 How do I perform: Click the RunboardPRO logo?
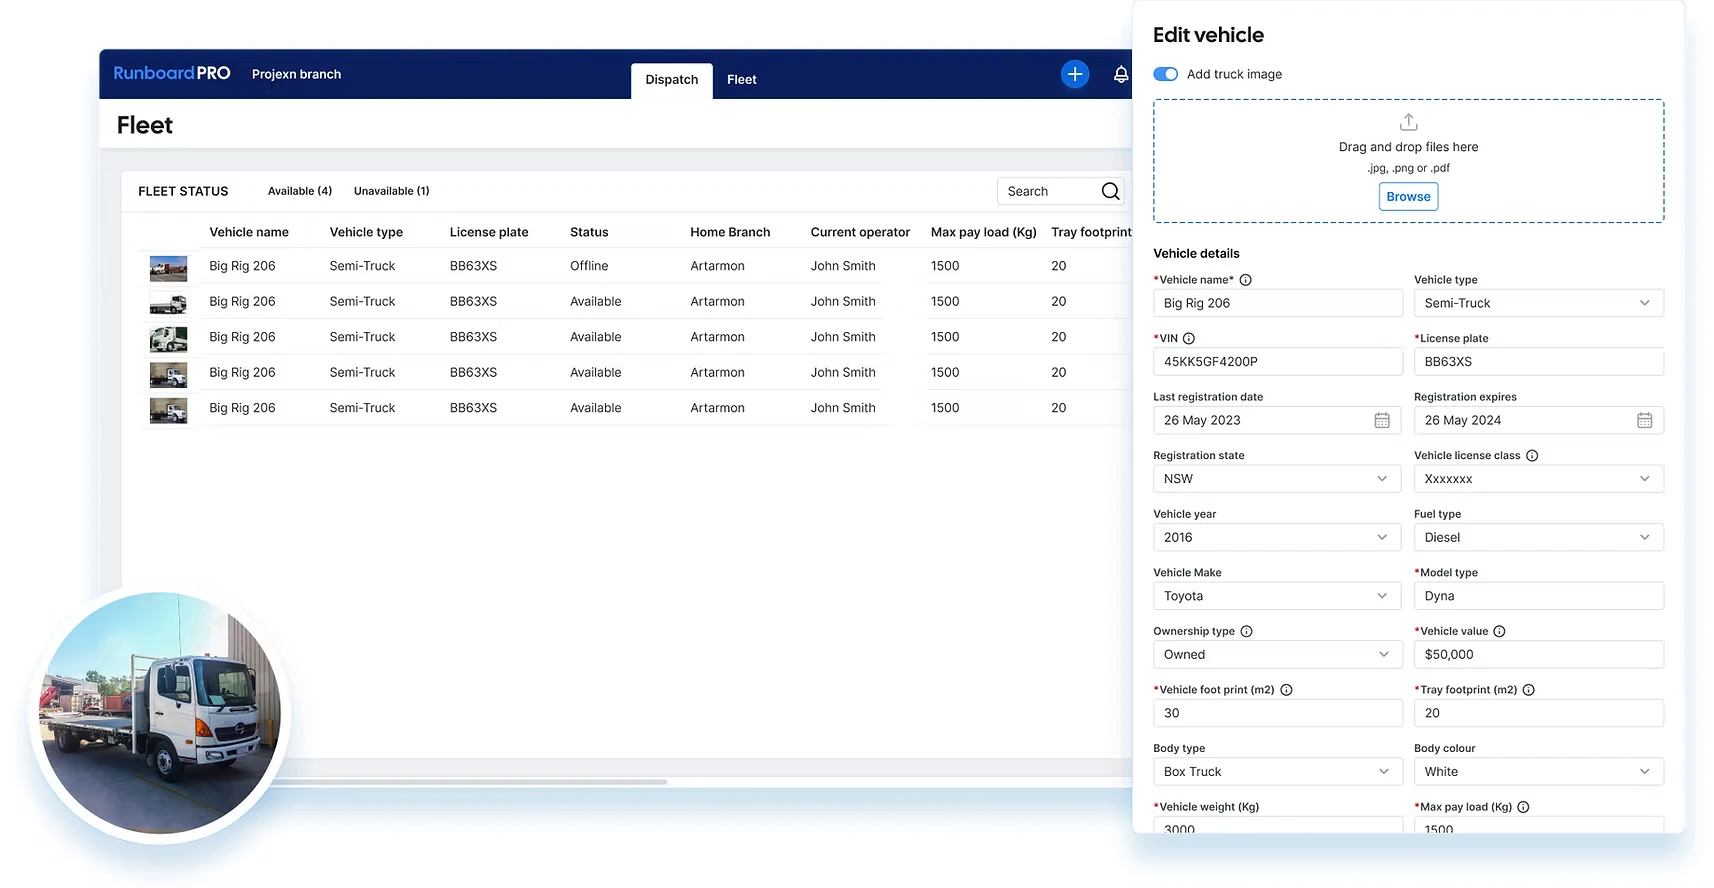click(x=172, y=73)
